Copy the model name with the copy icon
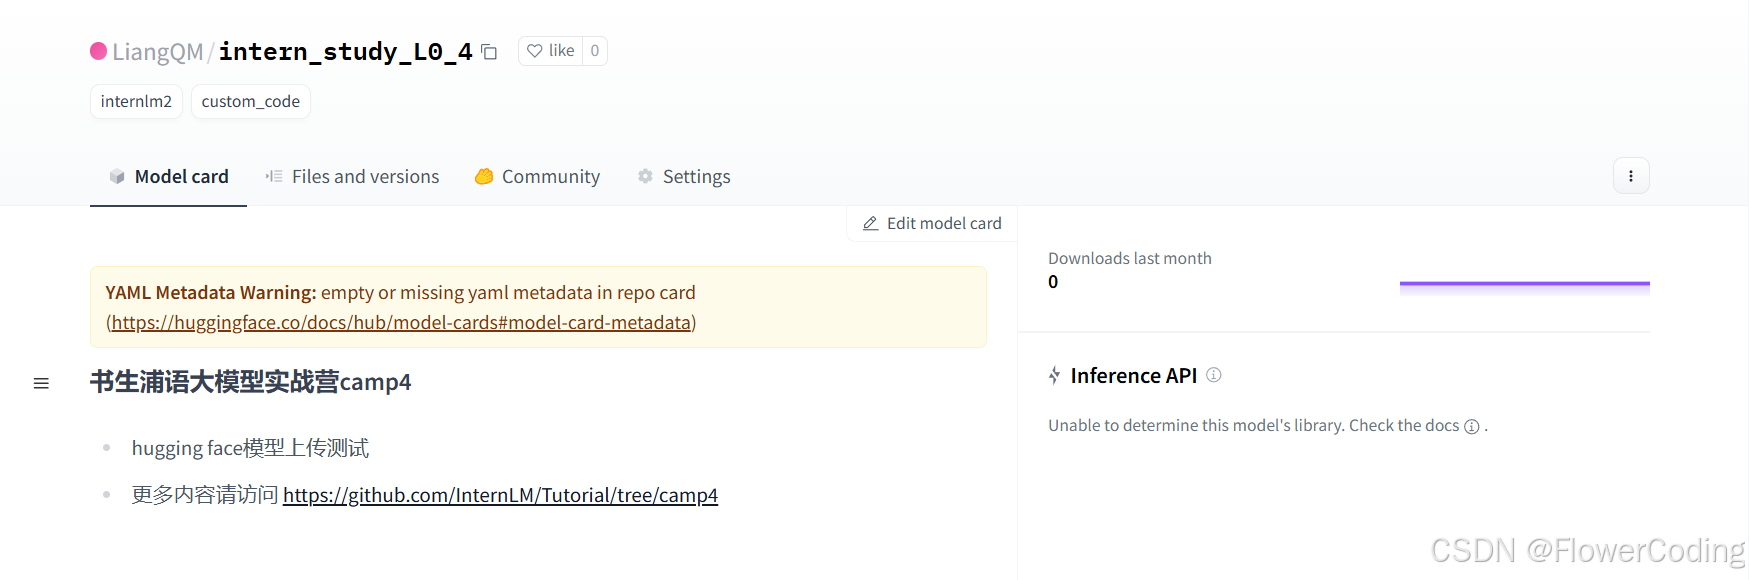The height and width of the screenshot is (580, 1749). 489,52
